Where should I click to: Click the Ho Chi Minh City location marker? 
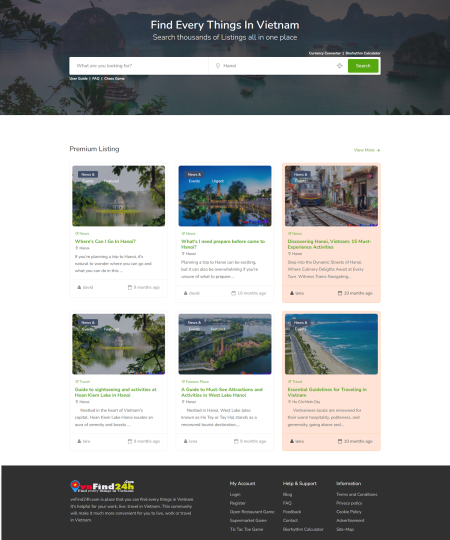point(290,402)
